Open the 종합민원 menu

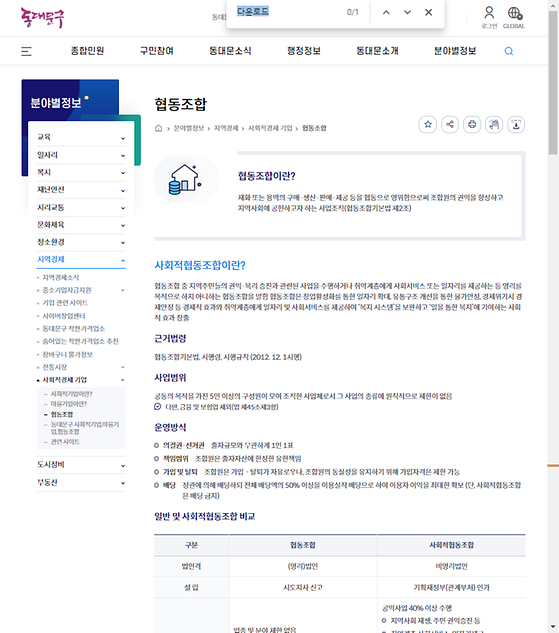pyautogui.click(x=88, y=51)
